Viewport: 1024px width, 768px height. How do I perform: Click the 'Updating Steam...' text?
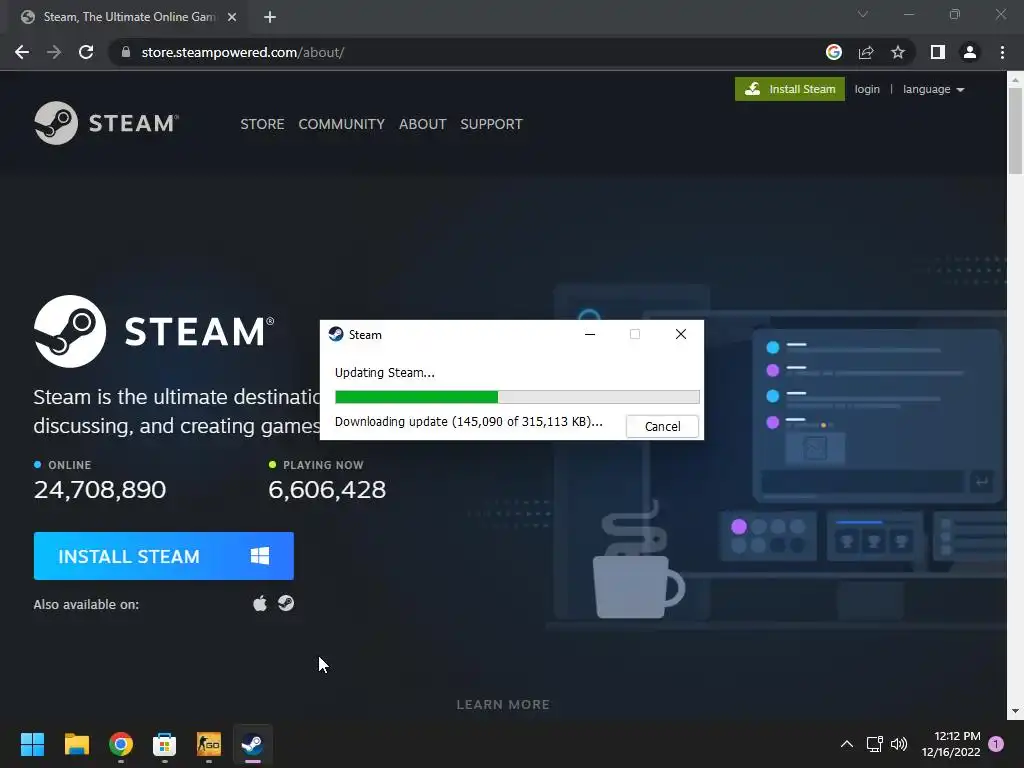tap(385, 373)
